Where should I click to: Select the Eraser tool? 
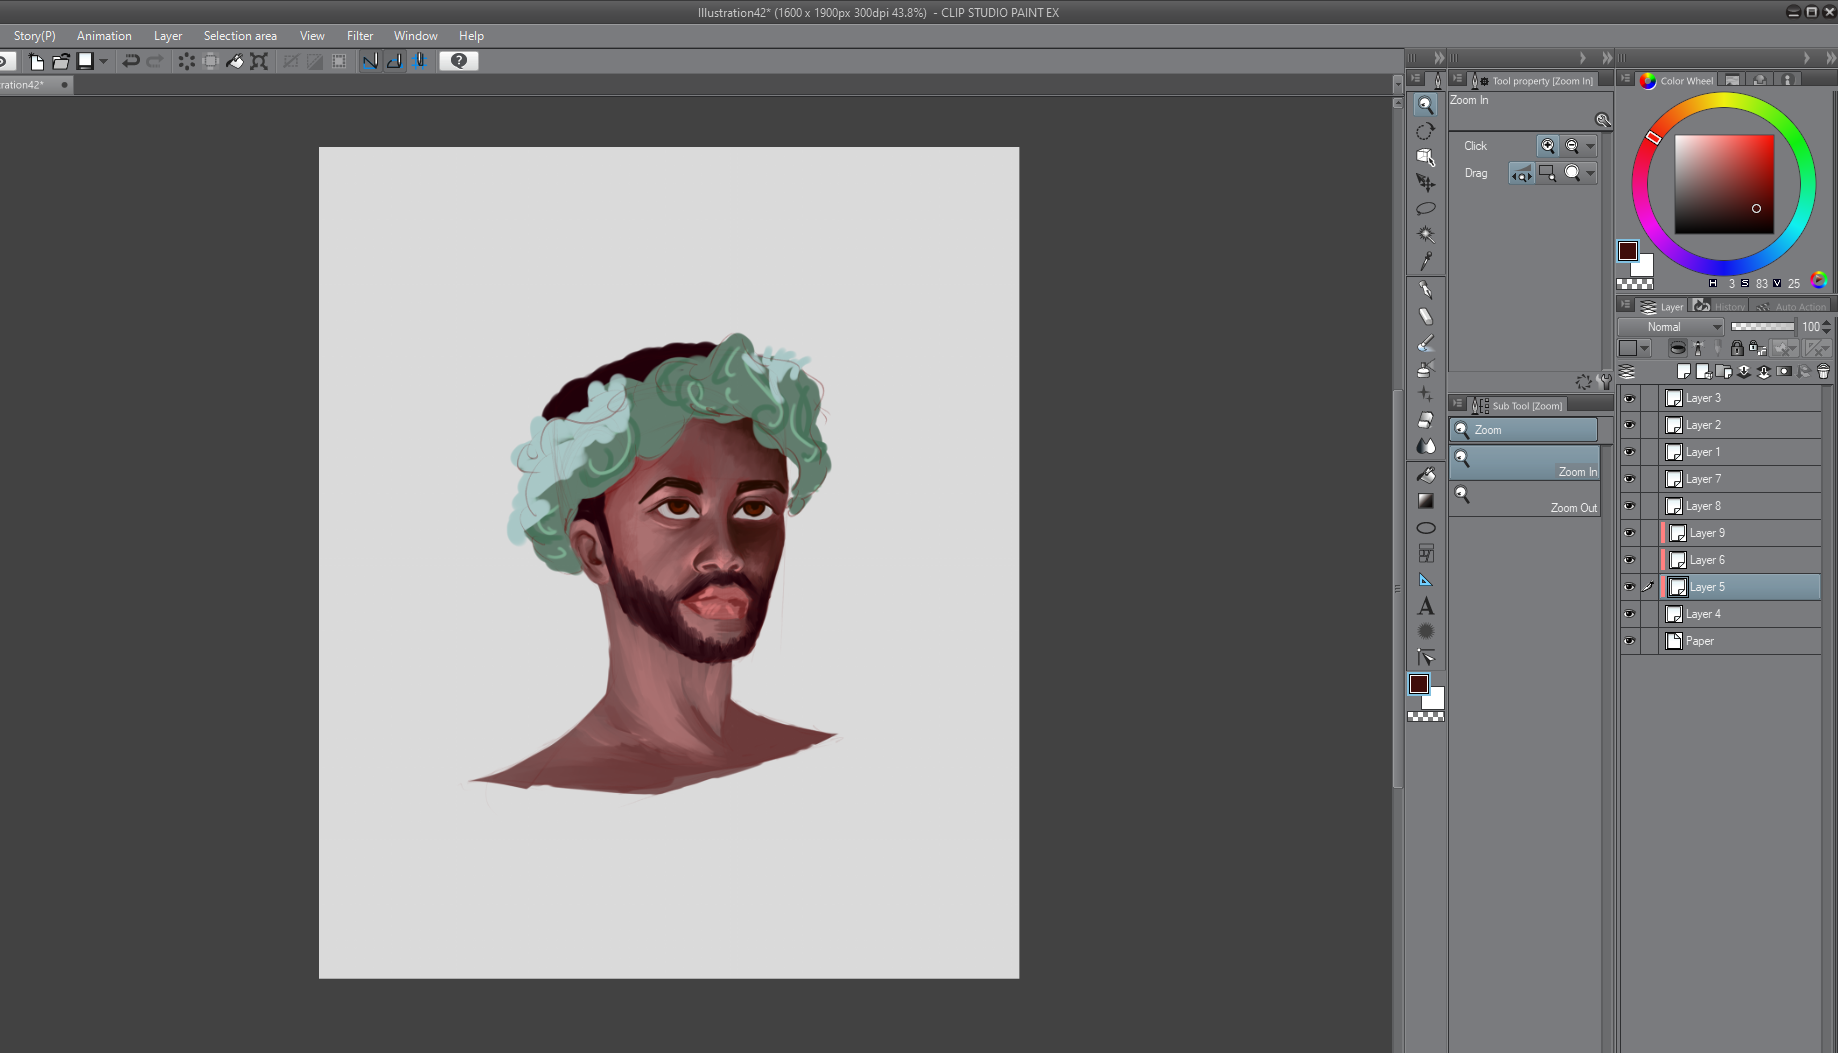pos(1425,420)
